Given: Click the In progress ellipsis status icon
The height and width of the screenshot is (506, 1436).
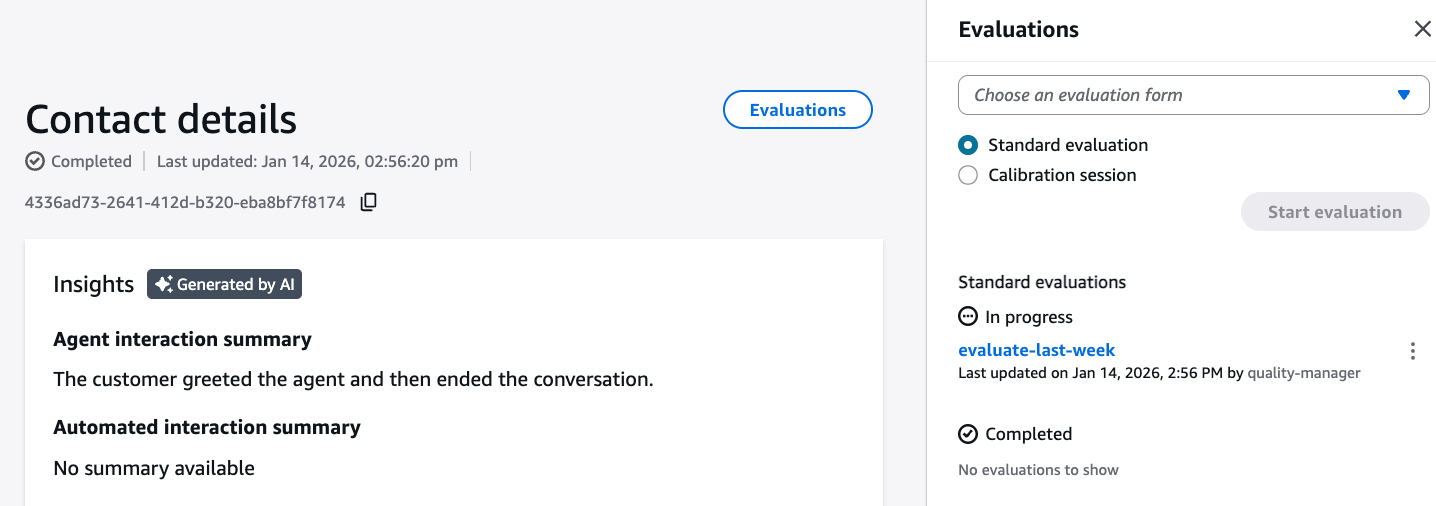Looking at the screenshot, I should [x=967, y=317].
